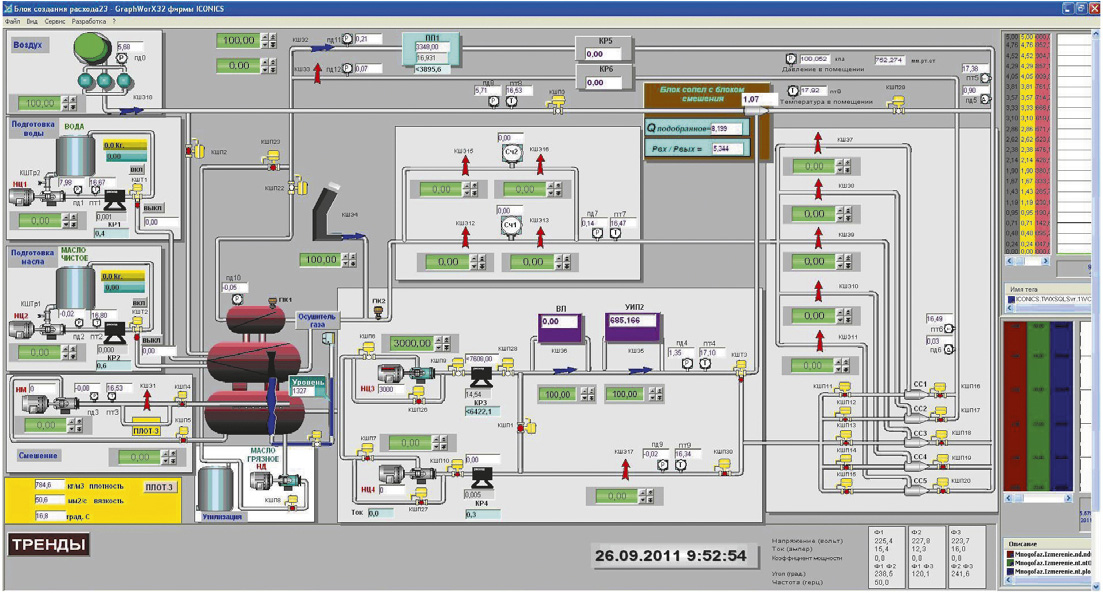The height and width of the screenshot is (593, 1103).
Task: Click the Утилизация label button
Action: pyautogui.click(x=222, y=516)
